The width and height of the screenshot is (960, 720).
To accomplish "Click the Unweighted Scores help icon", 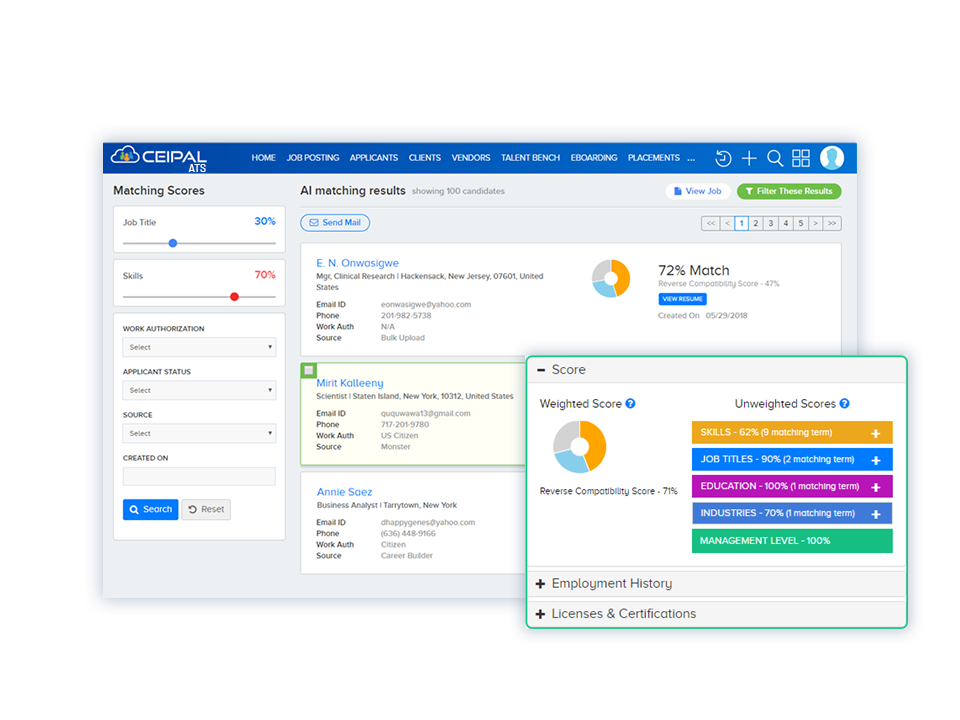I will tap(845, 404).
